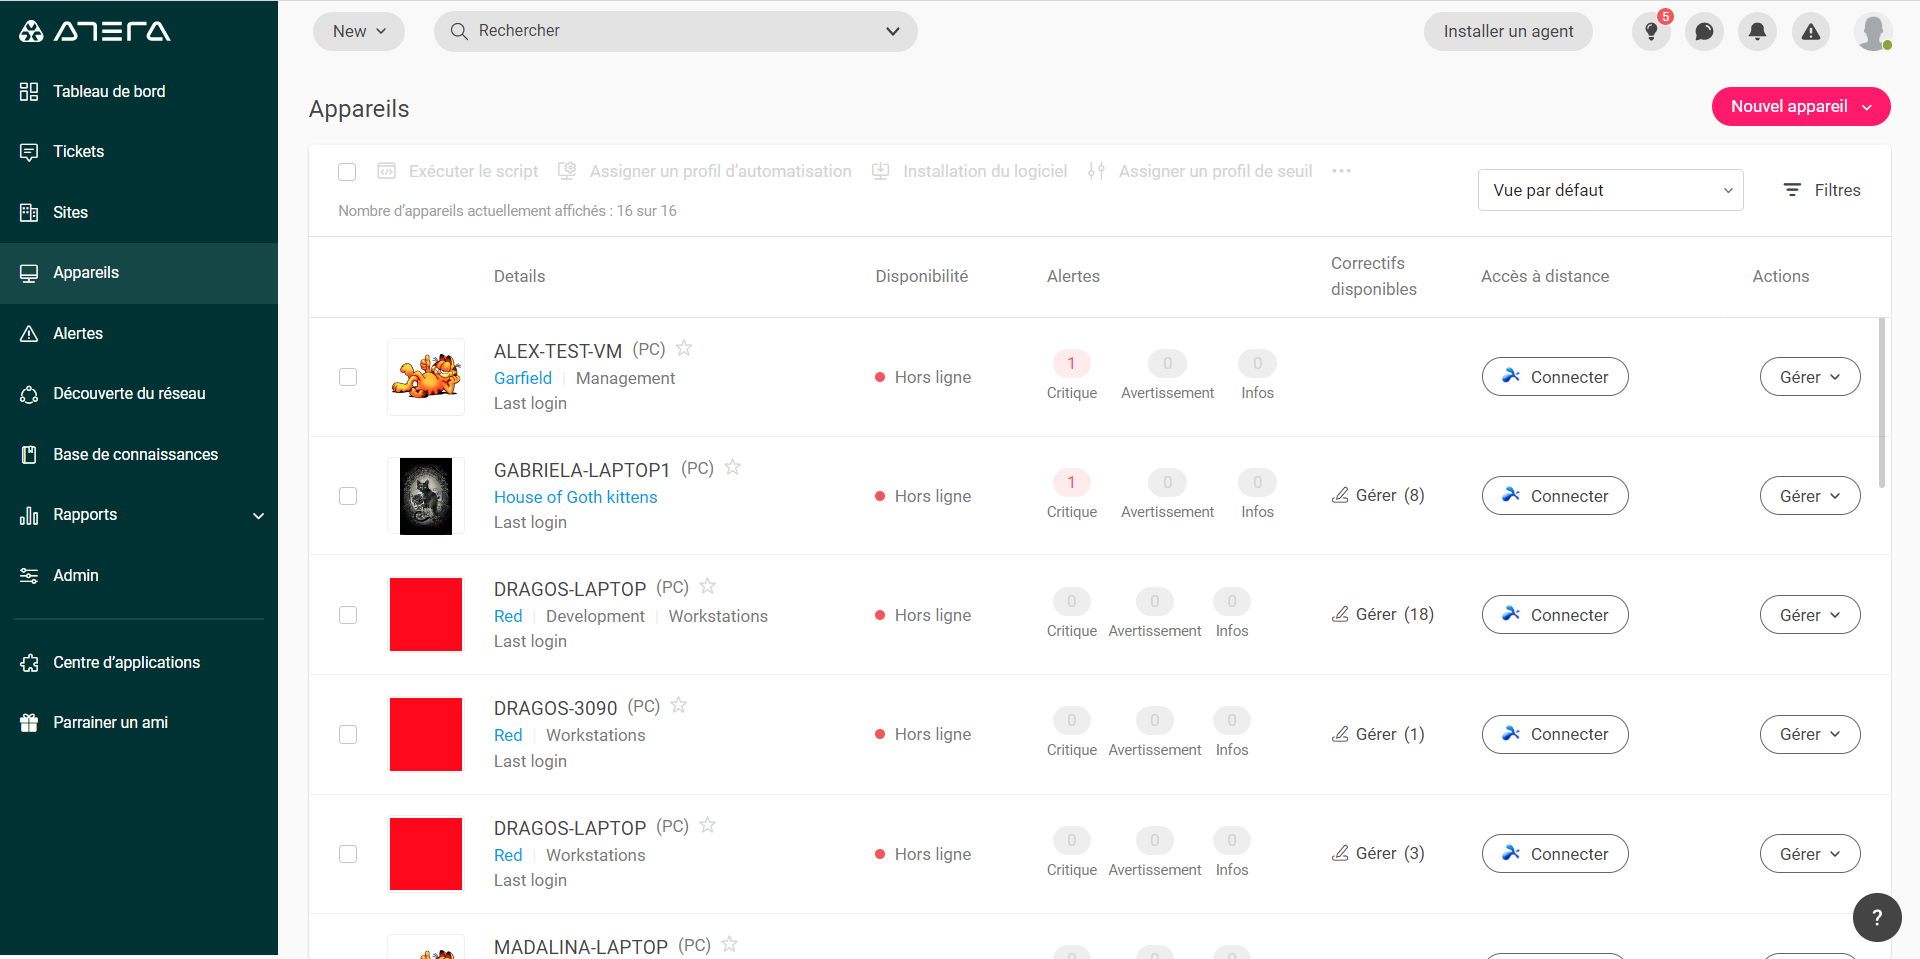This screenshot has height=959, width=1920.
Task: Select the DRAGOS-3090 checkbox
Action: (x=348, y=735)
